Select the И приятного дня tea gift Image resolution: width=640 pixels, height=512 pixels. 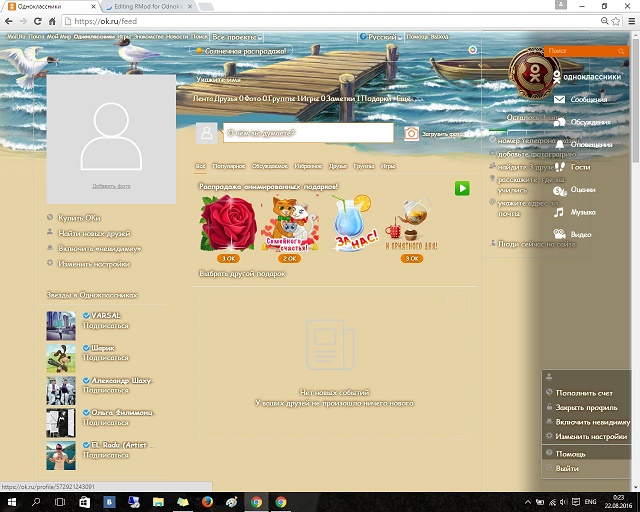[x=411, y=223]
